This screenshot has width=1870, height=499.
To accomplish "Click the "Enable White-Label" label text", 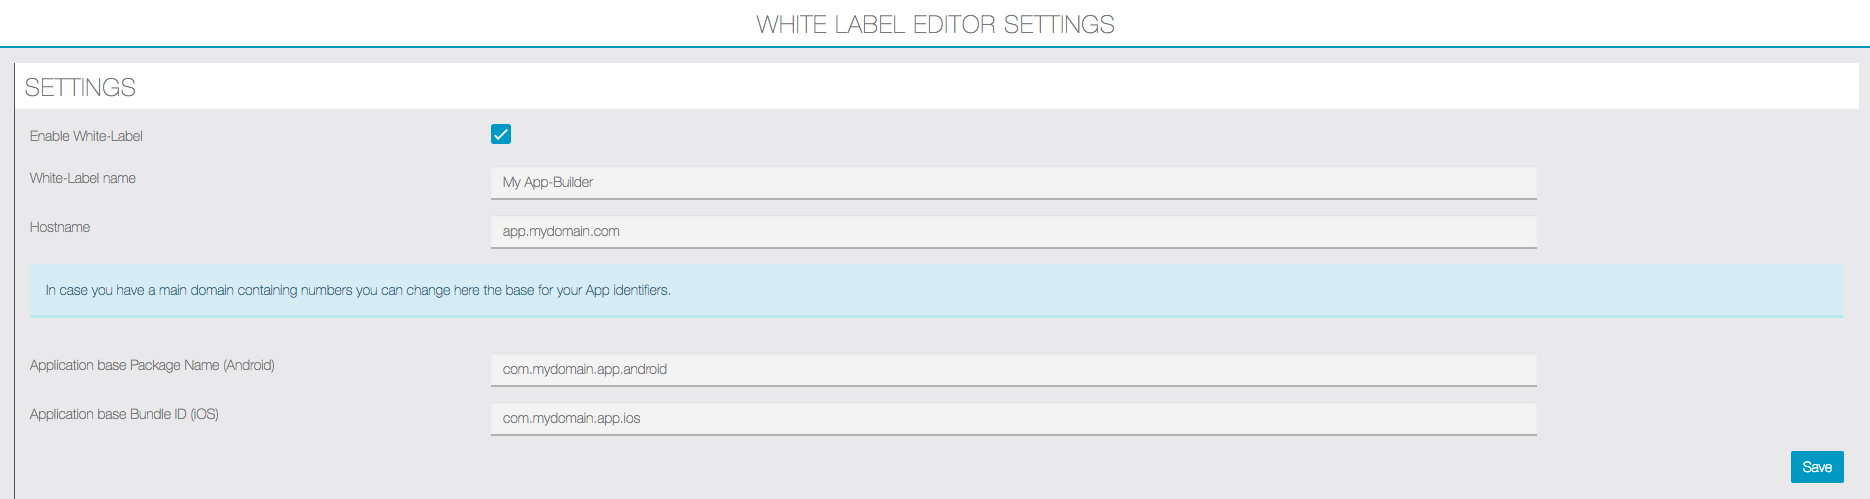I will pyautogui.click(x=86, y=136).
